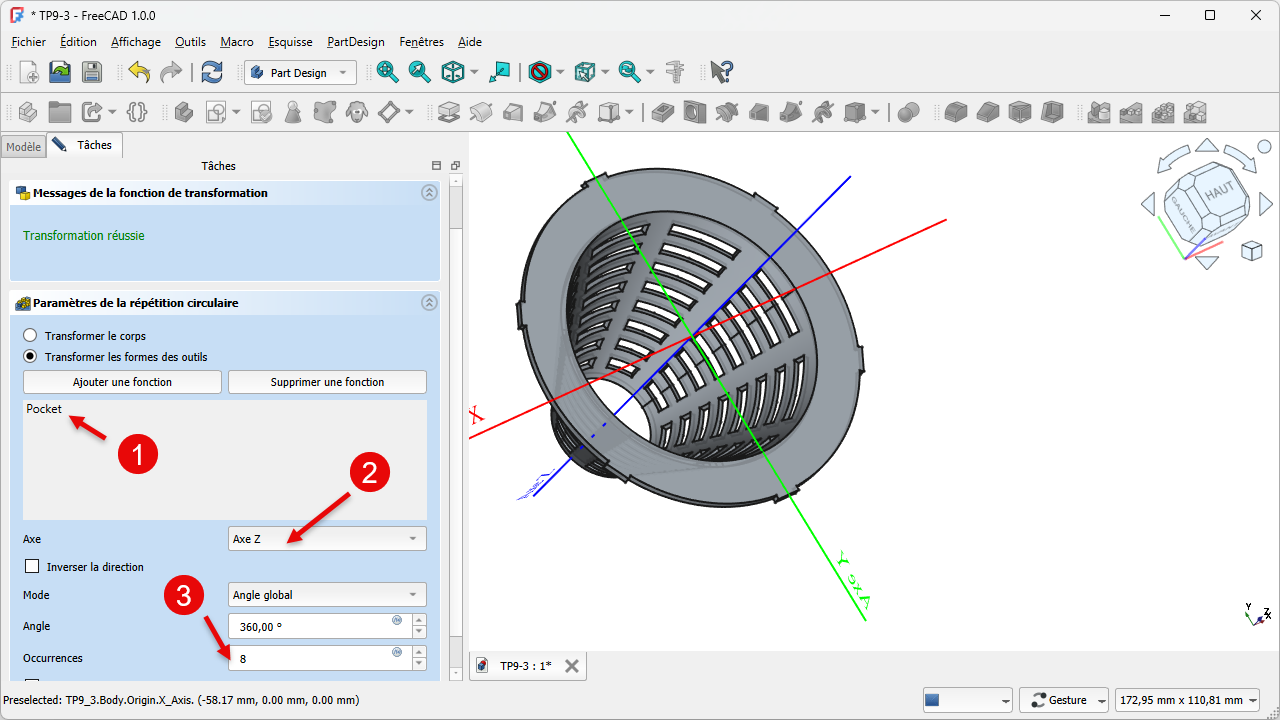Click the Fit All zoom icon
Image resolution: width=1280 pixels, height=720 pixels.
point(388,72)
